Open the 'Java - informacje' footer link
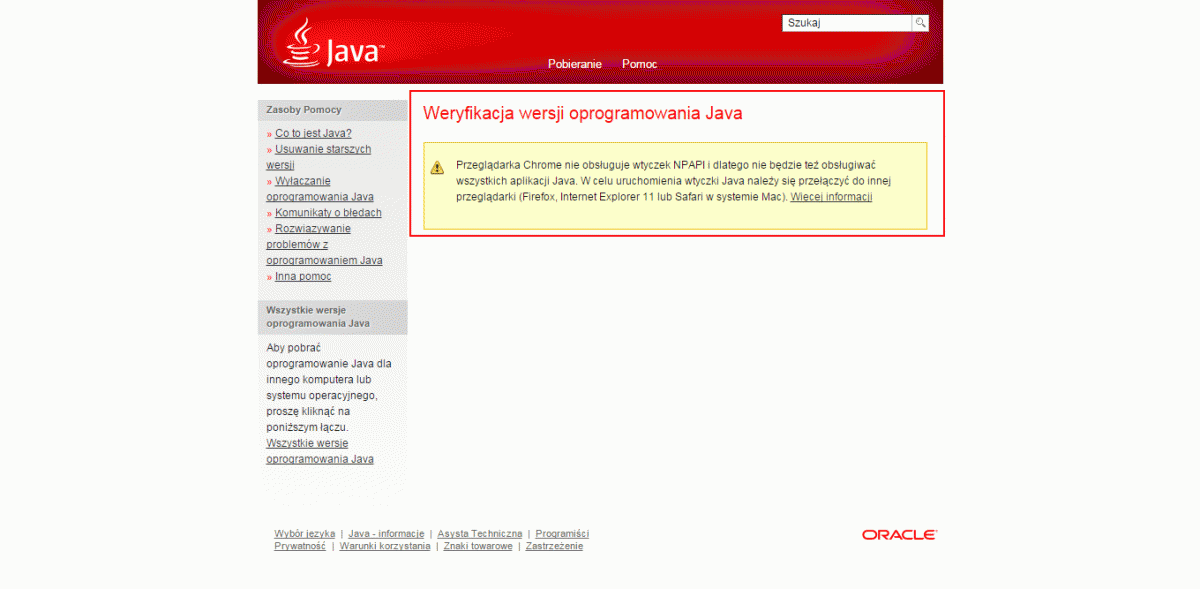1200x589 pixels. 386,534
